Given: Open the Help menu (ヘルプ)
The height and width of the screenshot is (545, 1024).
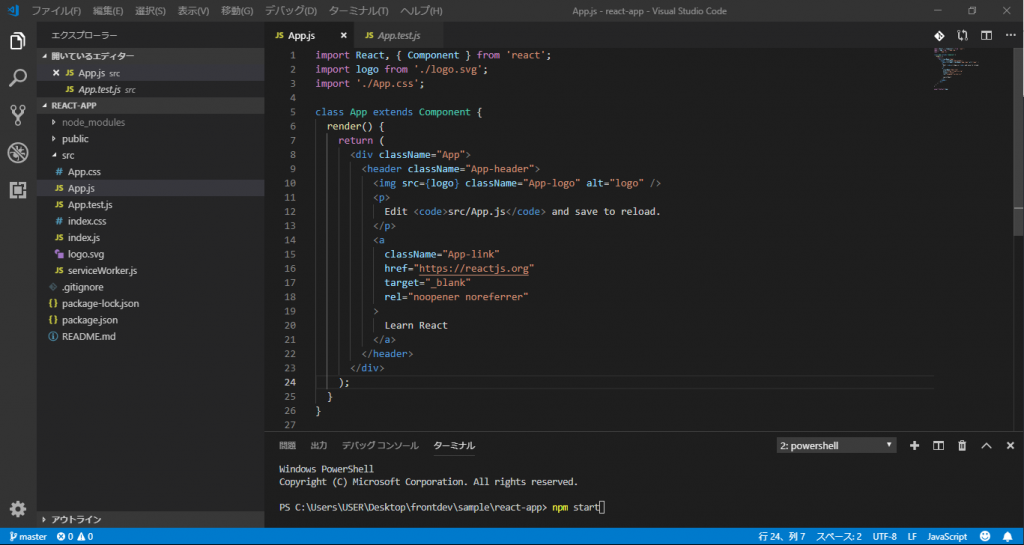Looking at the screenshot, I should point(421,11).
